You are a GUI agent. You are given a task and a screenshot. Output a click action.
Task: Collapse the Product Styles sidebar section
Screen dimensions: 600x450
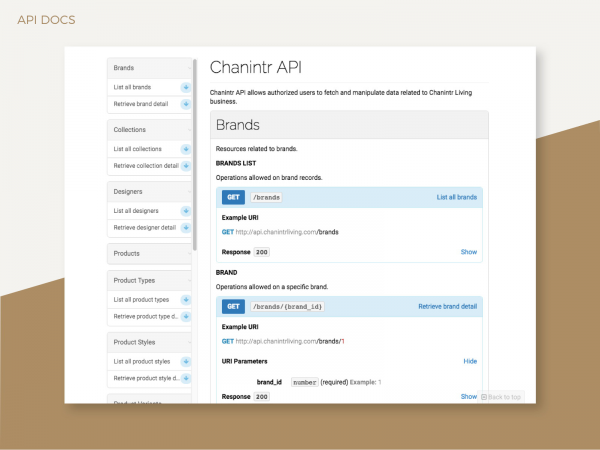(149, 342)
